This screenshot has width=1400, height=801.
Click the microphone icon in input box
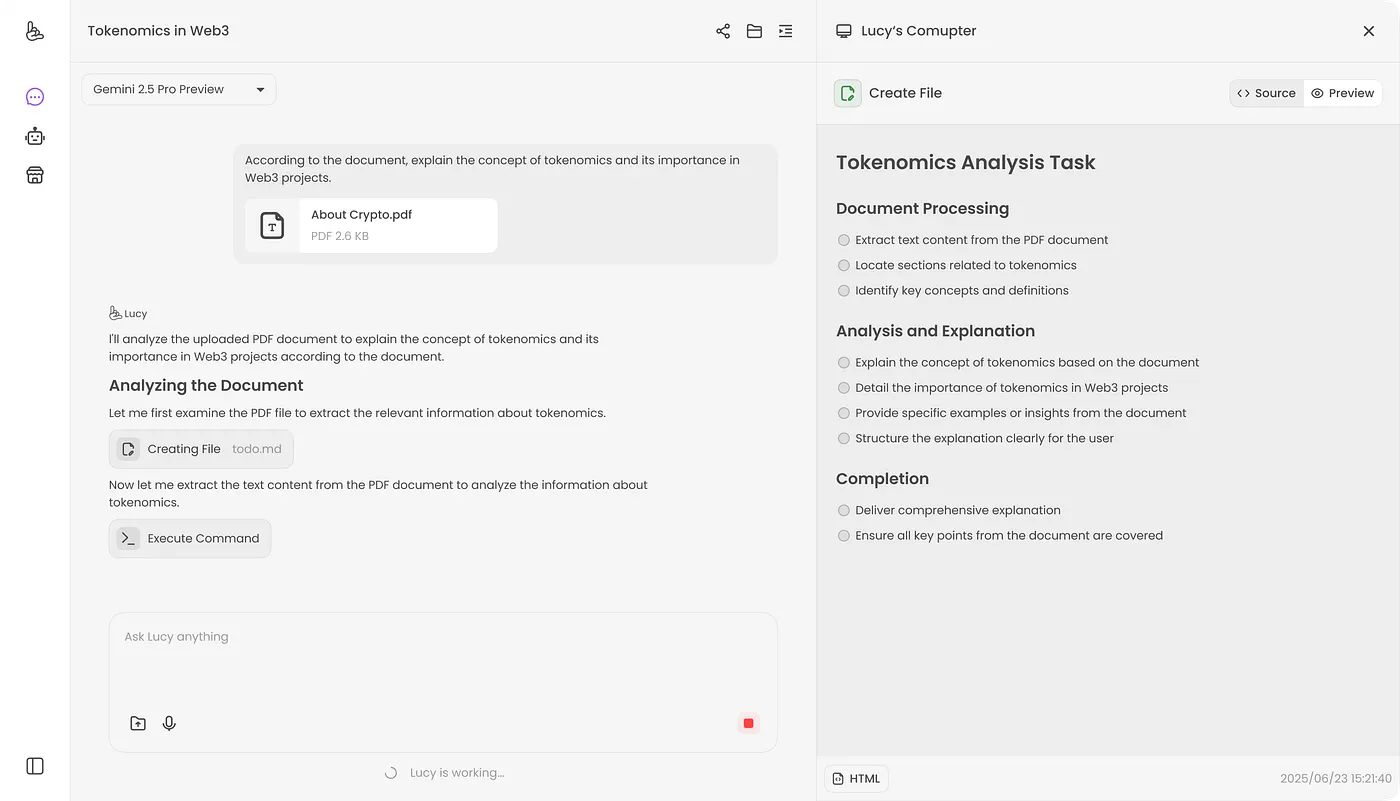point(169,723)
